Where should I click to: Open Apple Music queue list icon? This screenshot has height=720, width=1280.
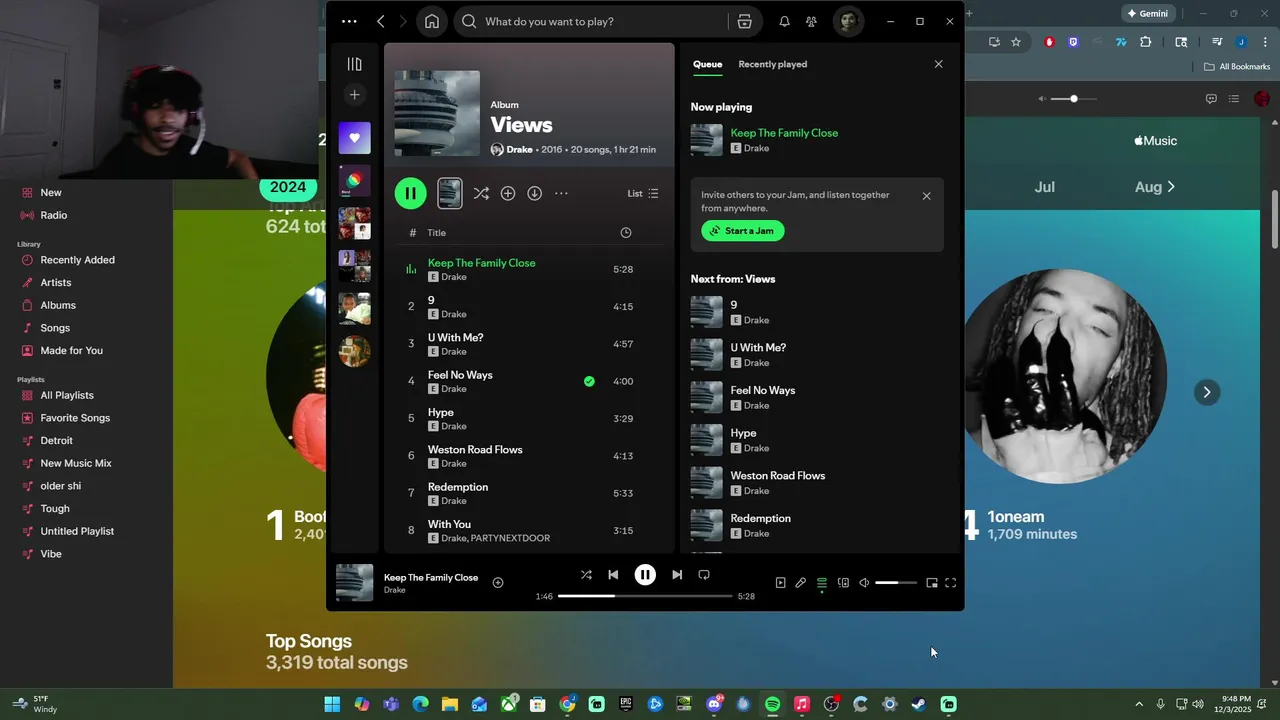[1234, 99]
